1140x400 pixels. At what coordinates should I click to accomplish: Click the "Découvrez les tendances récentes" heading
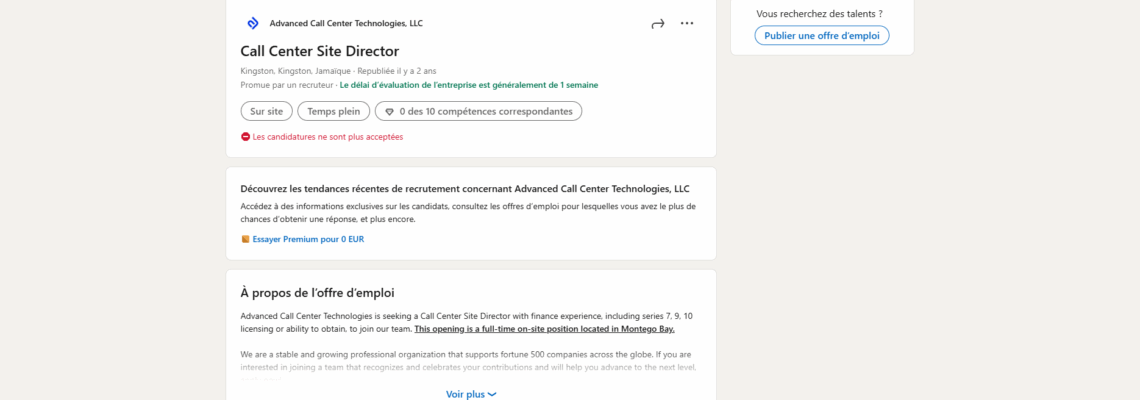click(465, 188)
